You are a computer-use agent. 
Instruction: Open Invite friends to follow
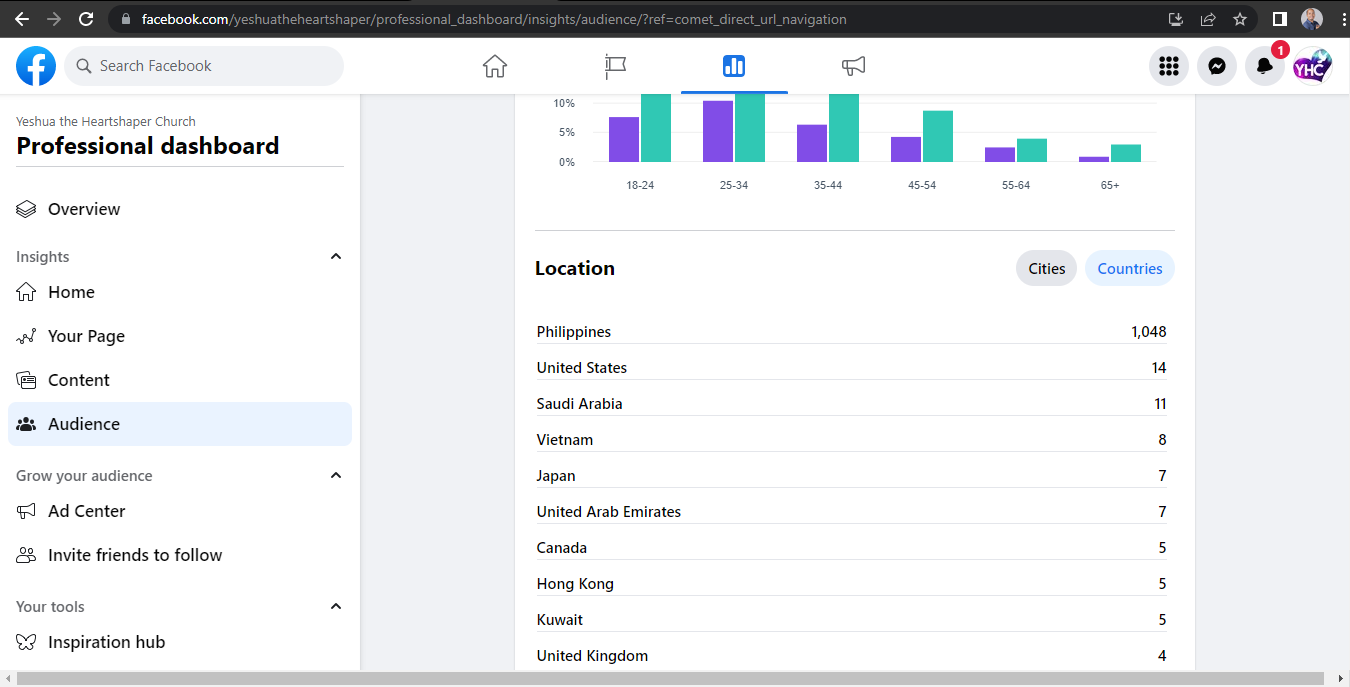(x=135, y=555)
